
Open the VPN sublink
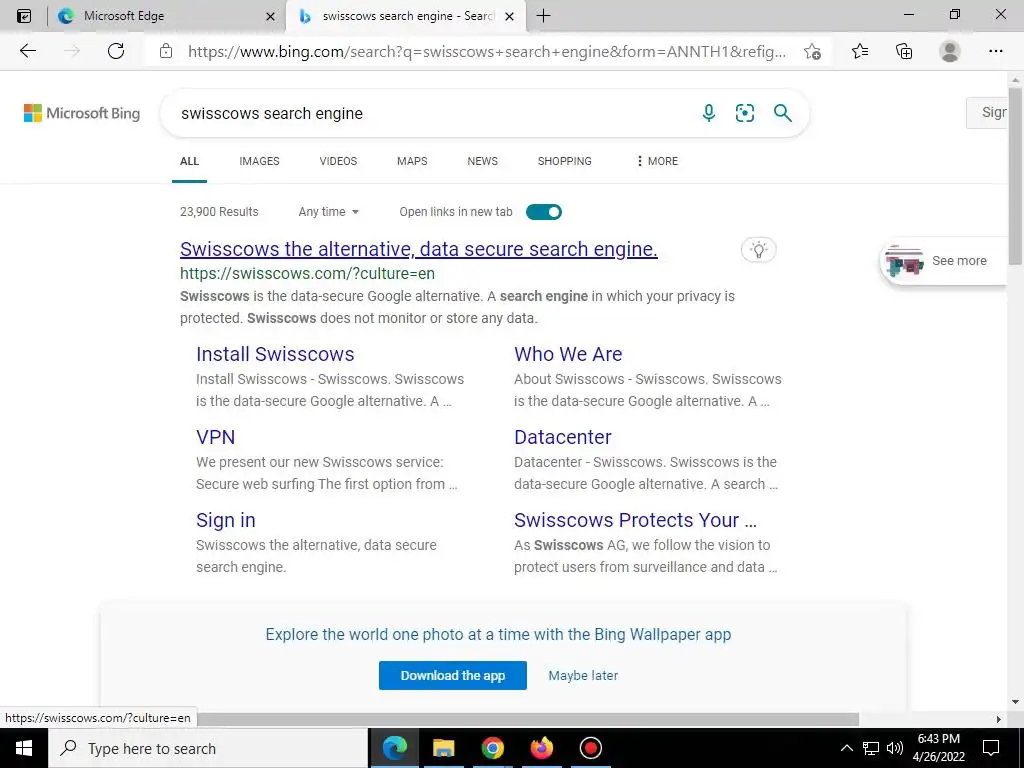point(216,437)
